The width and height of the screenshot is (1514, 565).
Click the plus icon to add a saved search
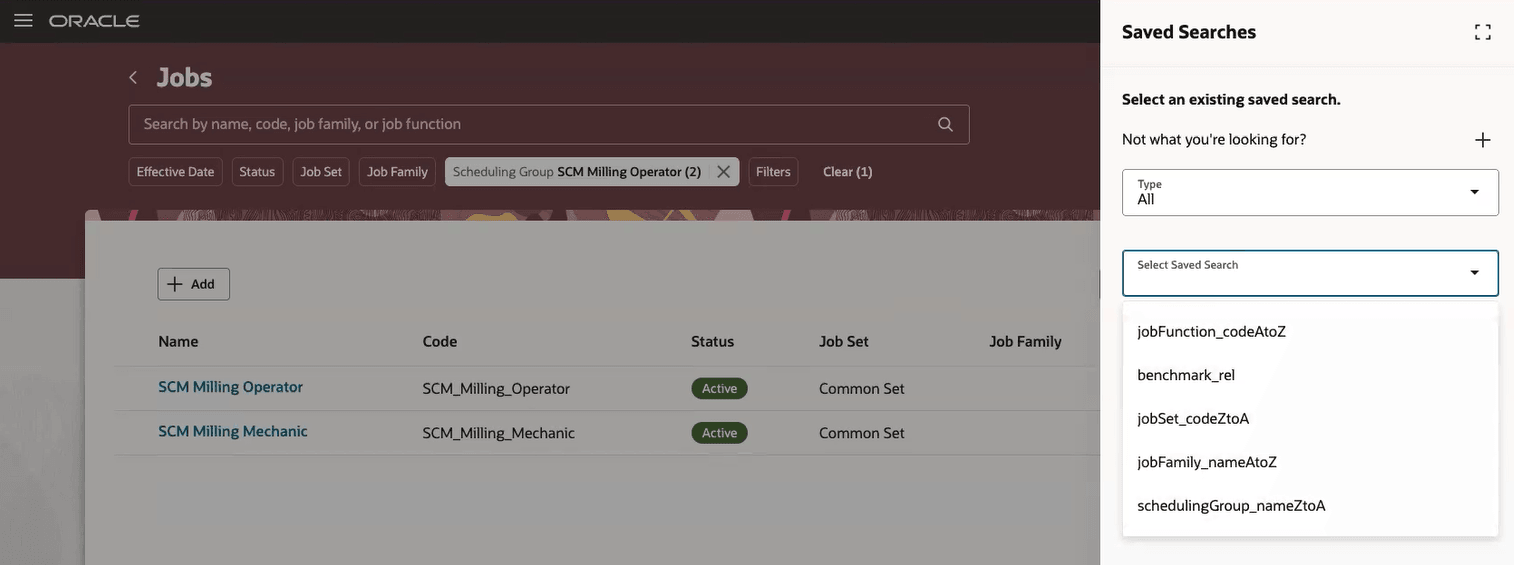pyautogui.click(x=1482, y=140)
